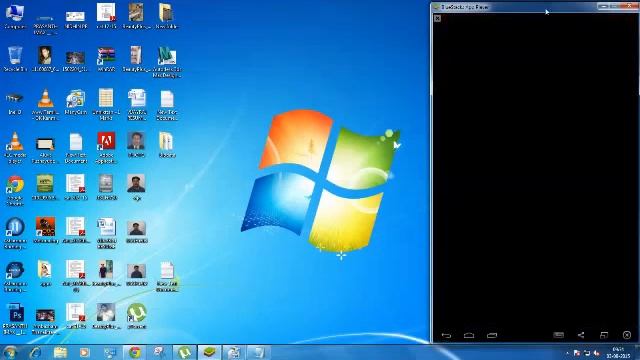Select the Recycle Bin desktop icon
Viewport: 640px width, 360px height.
pyautogui.click(x=15, y=59)
